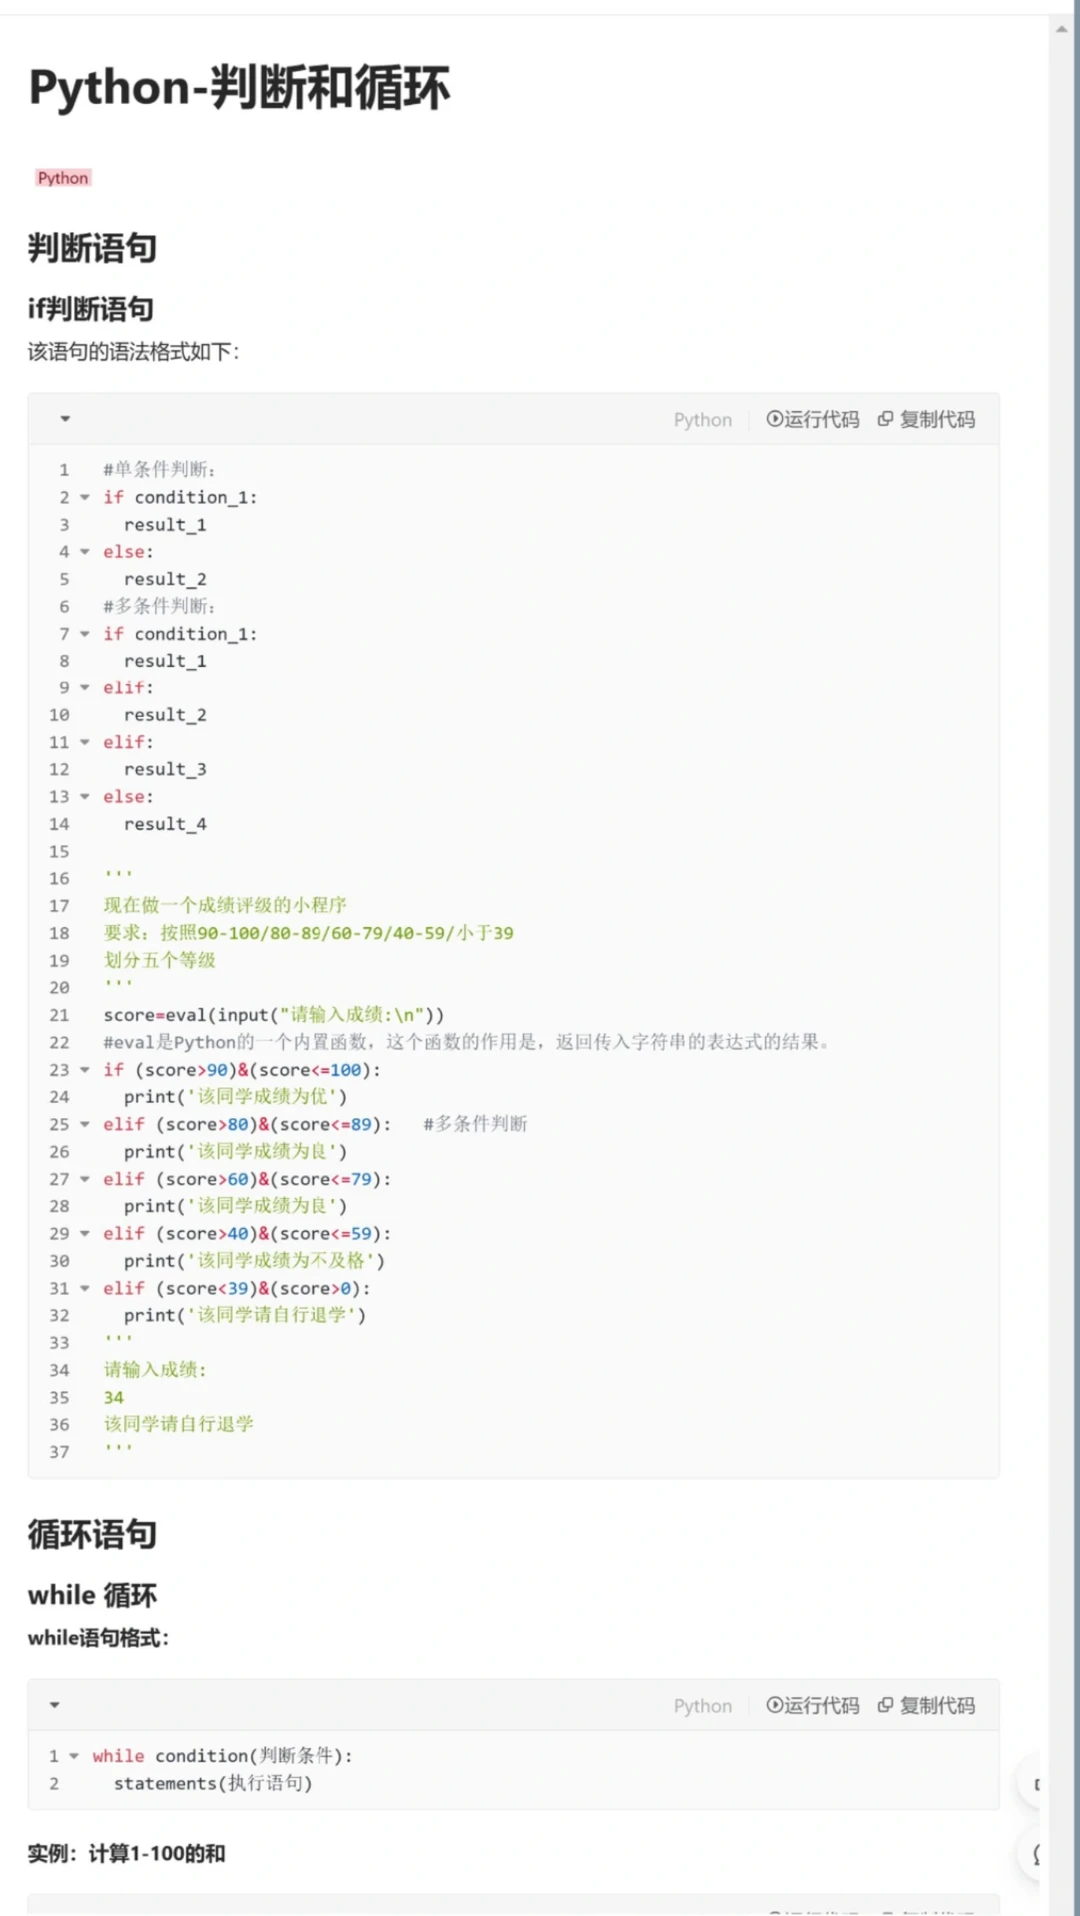
Task: Fold the elif score>80 block at line 25
Action: [x=85, y=1124]
